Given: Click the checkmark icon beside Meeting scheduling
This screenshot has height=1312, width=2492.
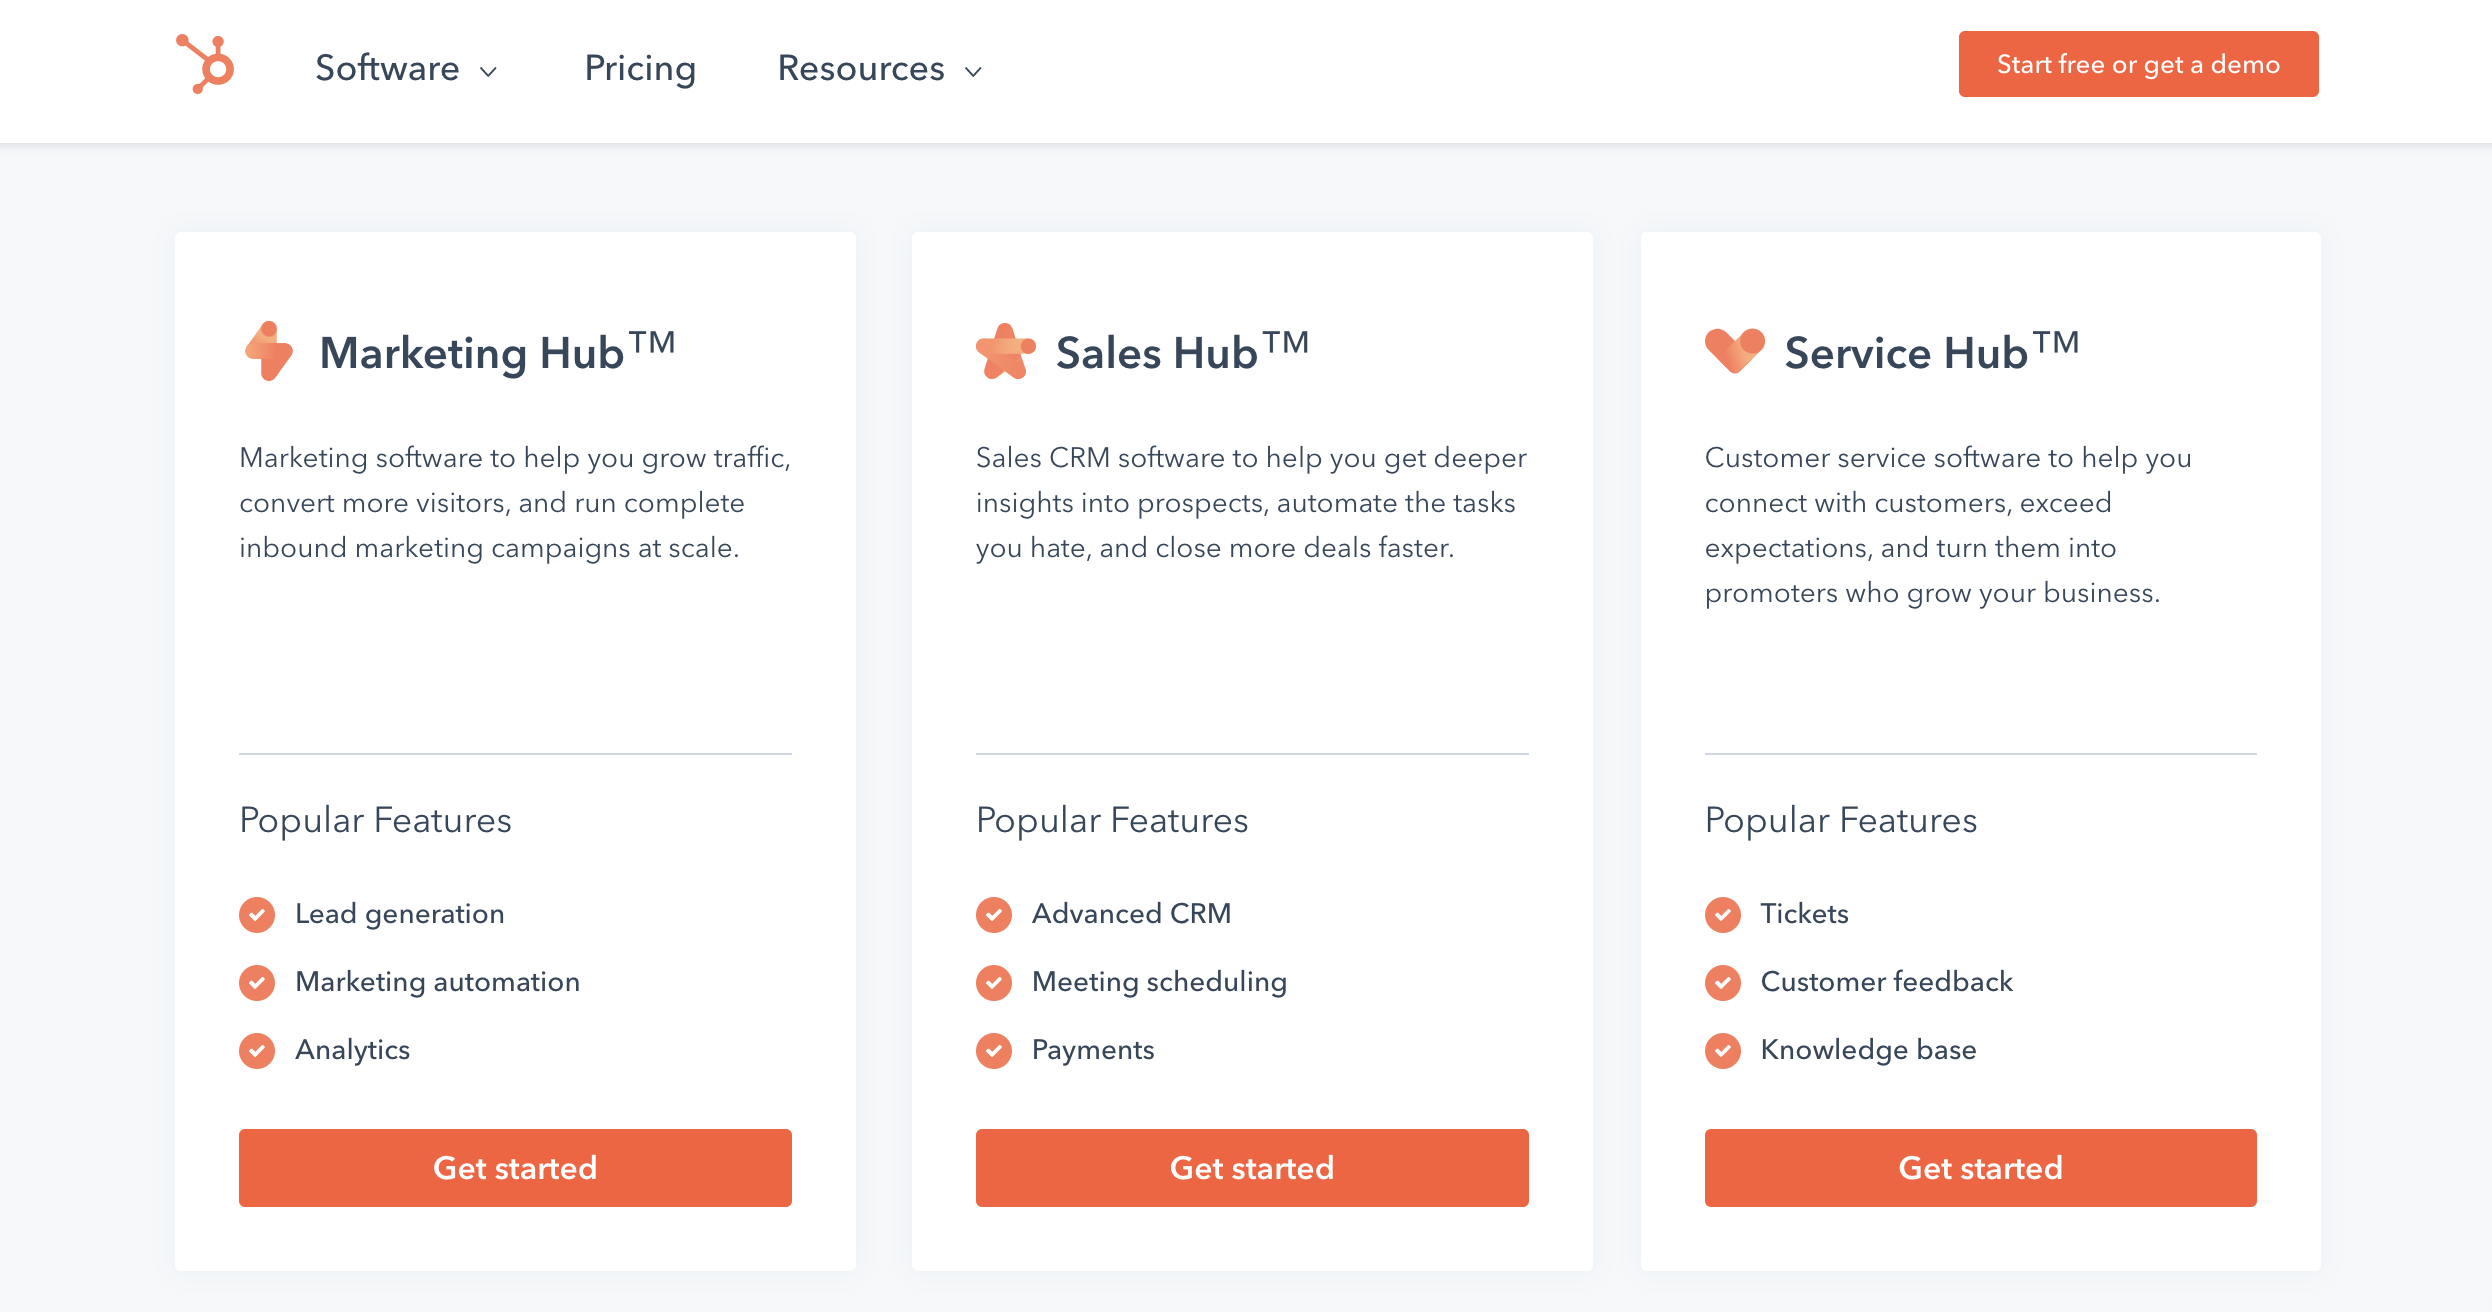Looking at the screenshot, I should tap(994, 982).
